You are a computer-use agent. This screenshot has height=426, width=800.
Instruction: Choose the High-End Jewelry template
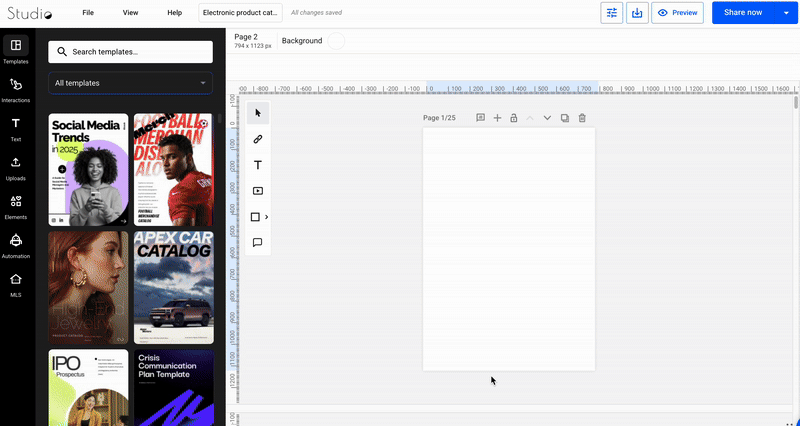(88, 287)
